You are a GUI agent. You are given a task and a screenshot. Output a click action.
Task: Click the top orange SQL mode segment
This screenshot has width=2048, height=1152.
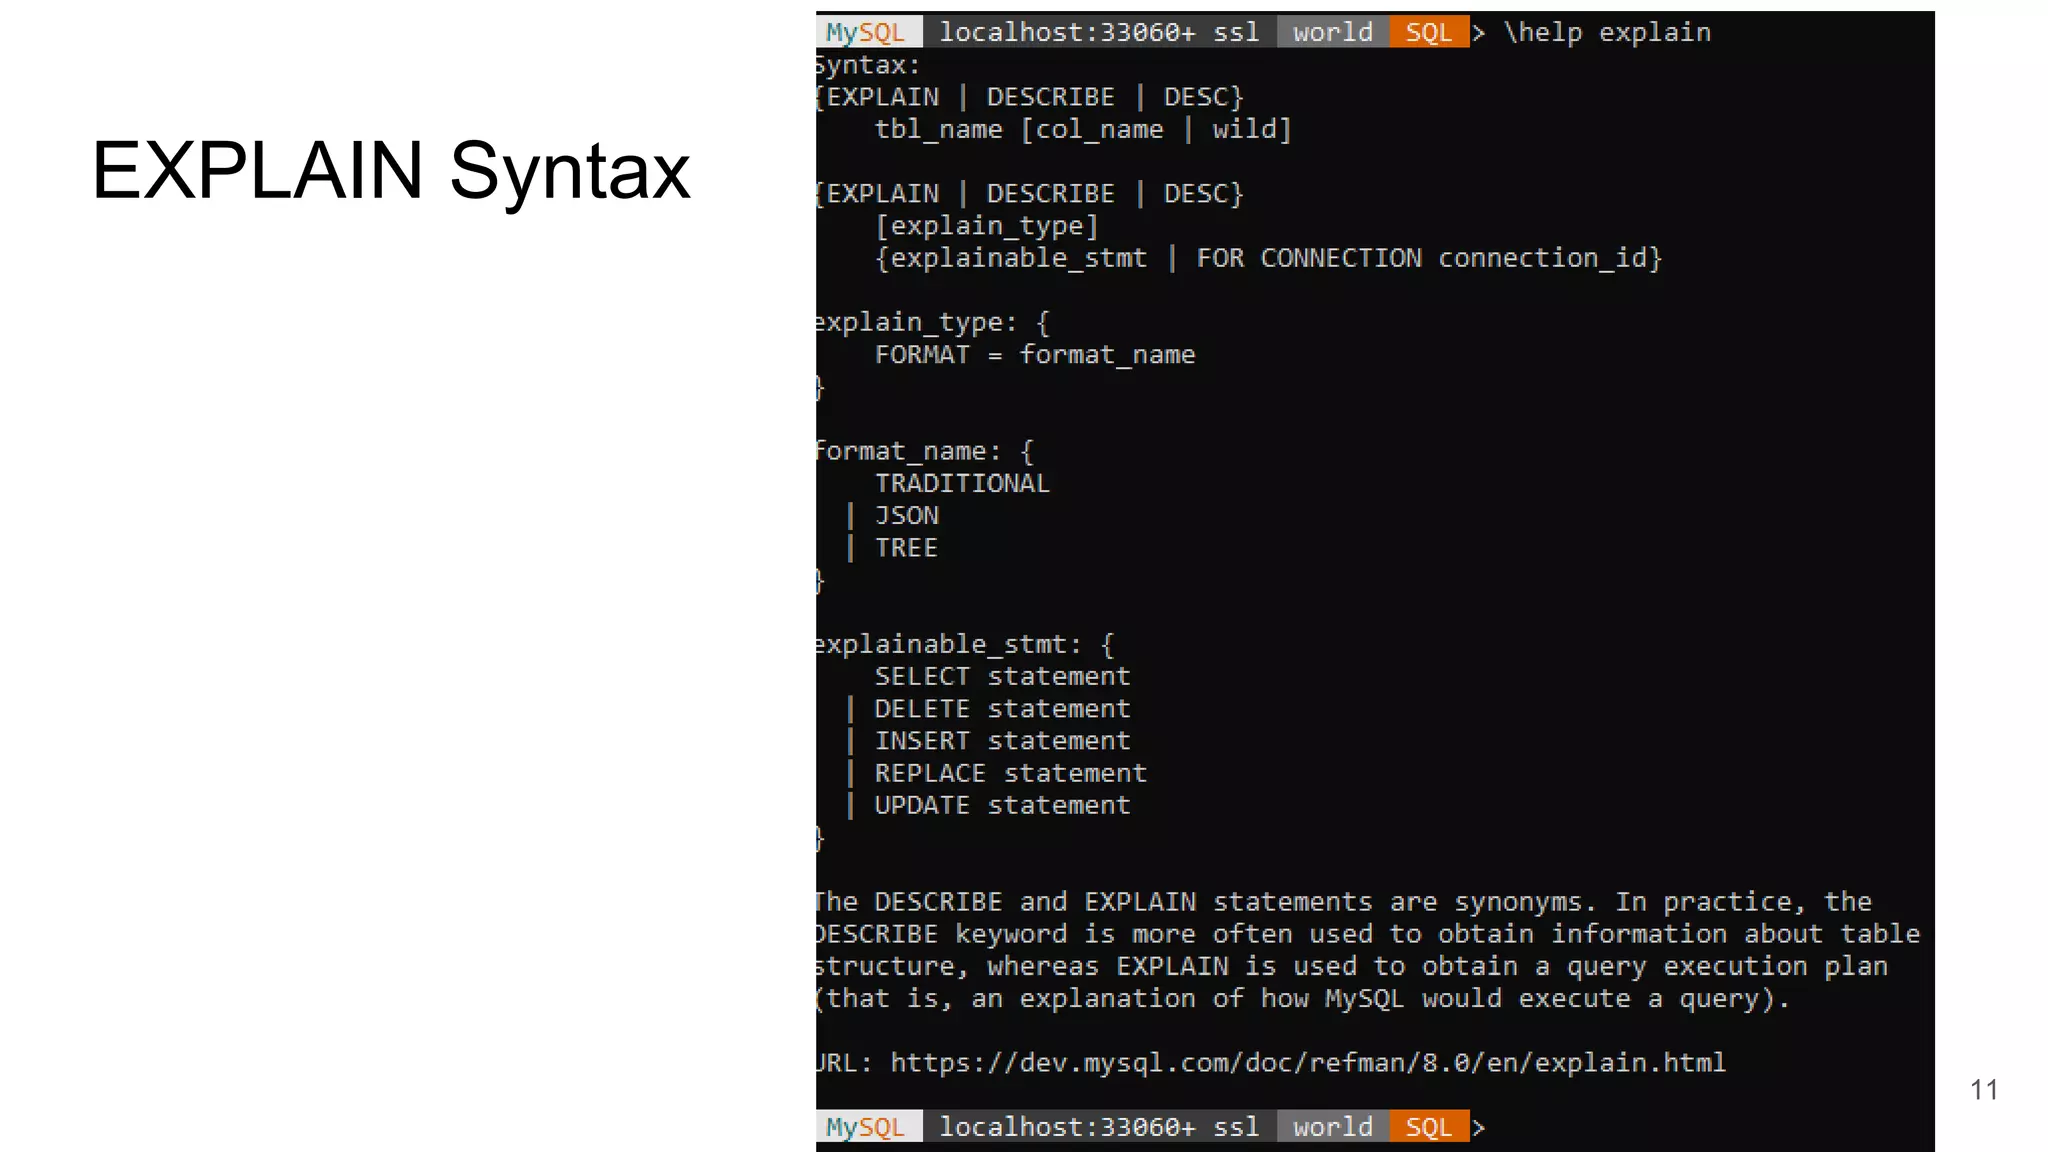[1429, 32]
